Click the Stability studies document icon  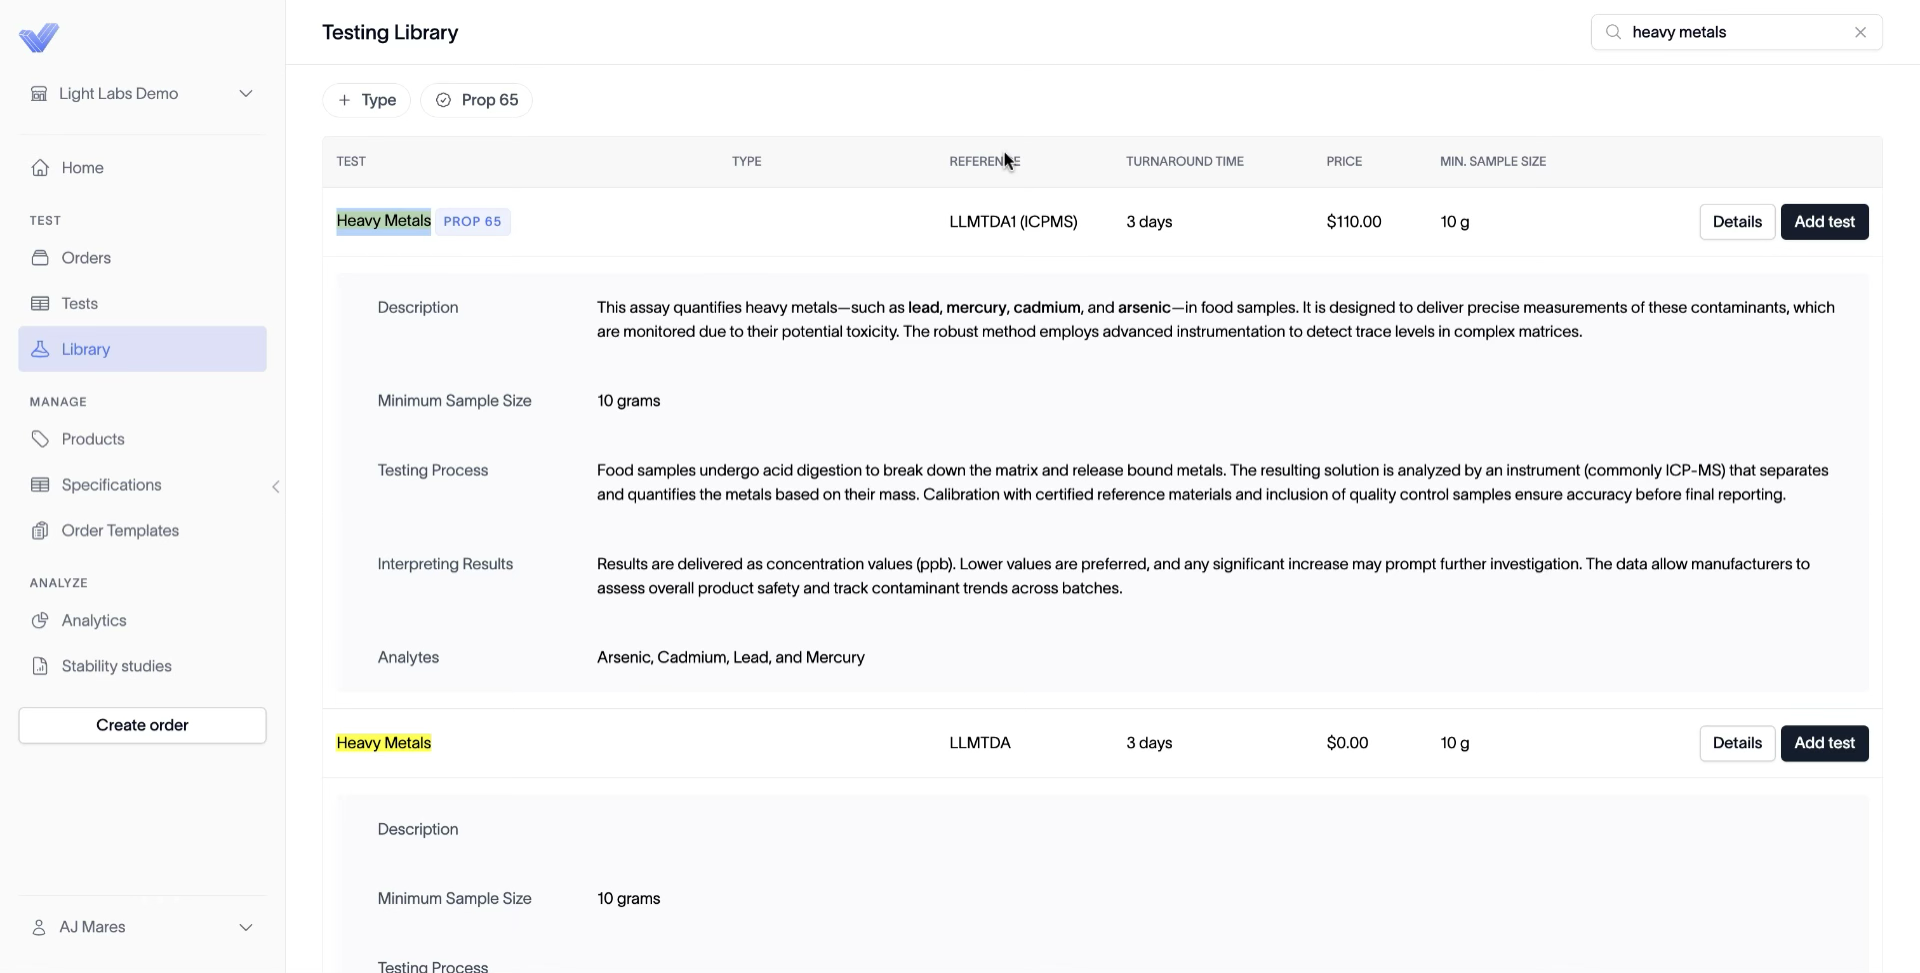[x=40, y=666]
